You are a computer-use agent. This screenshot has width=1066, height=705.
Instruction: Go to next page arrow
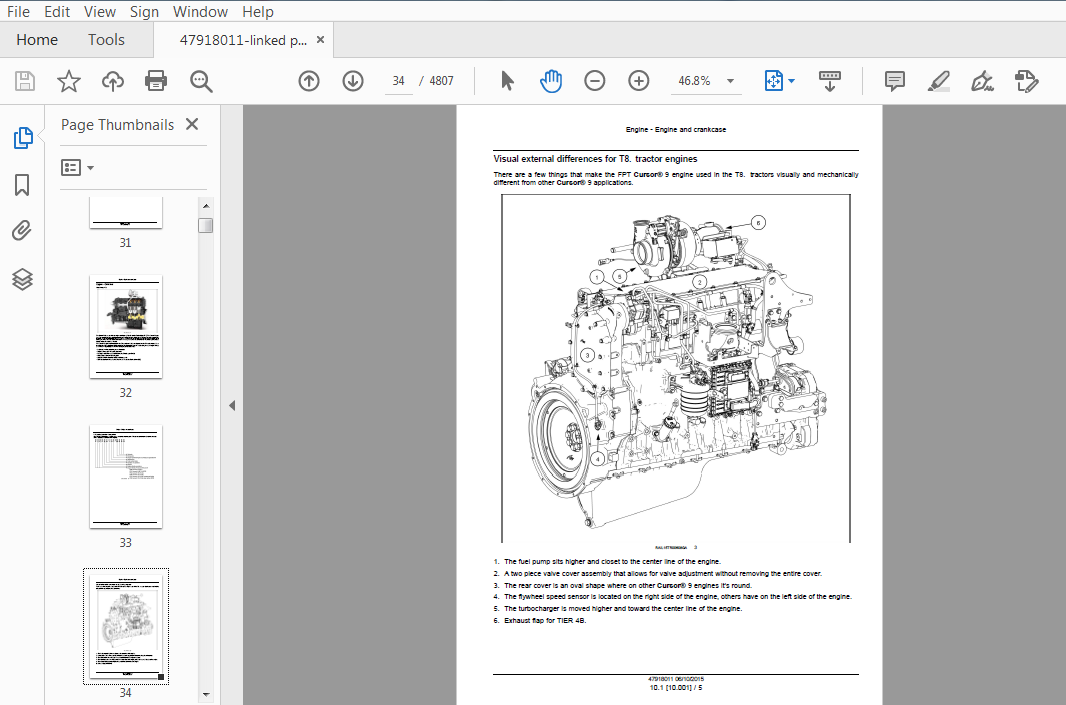353,81
